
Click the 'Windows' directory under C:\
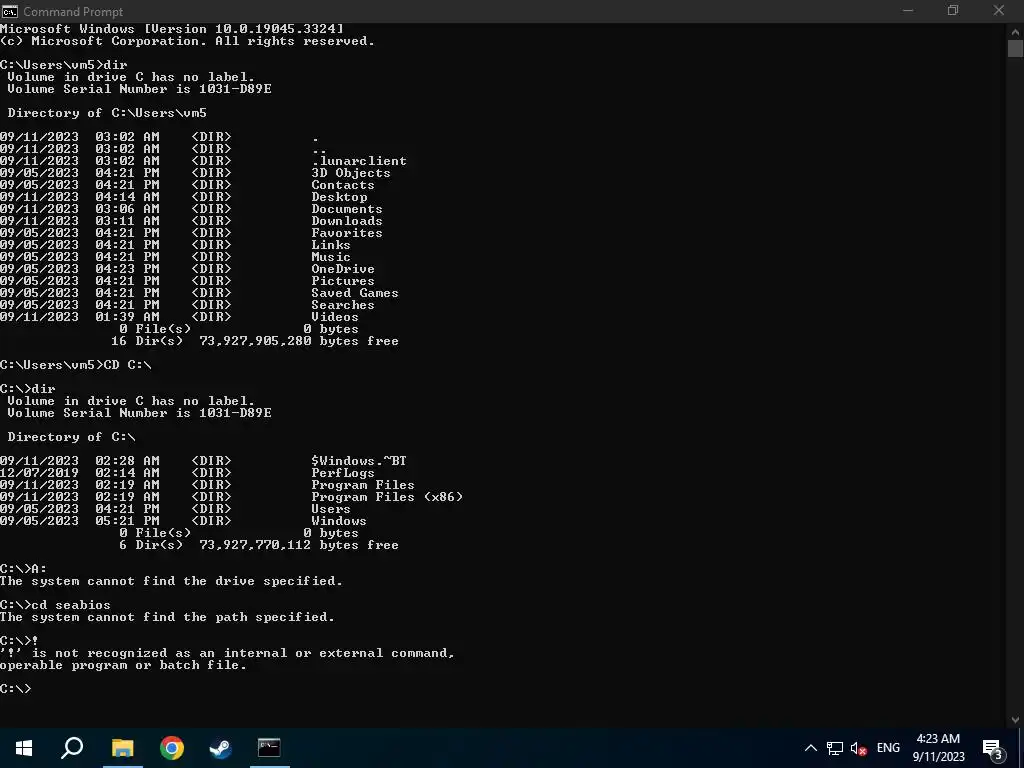click(339, 521)
